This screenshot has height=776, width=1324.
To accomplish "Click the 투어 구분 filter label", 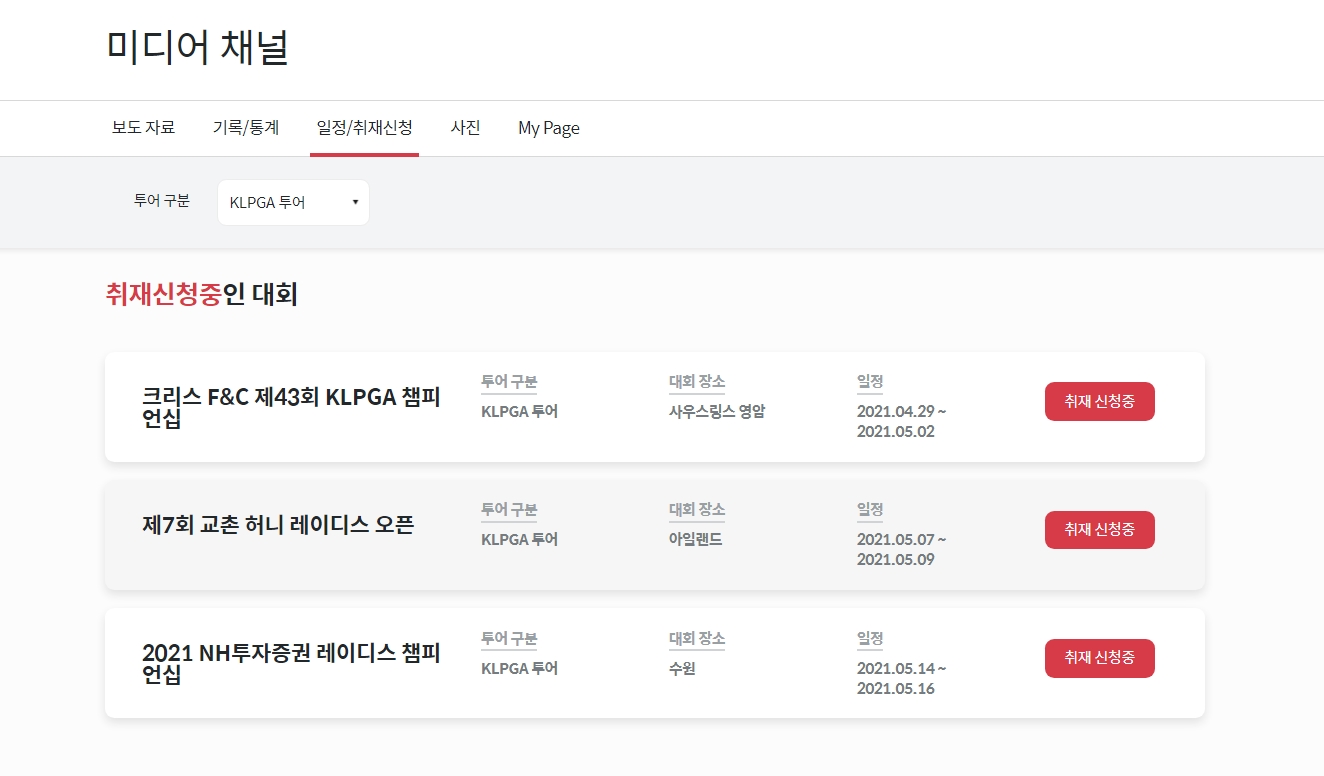I will 162,200.
